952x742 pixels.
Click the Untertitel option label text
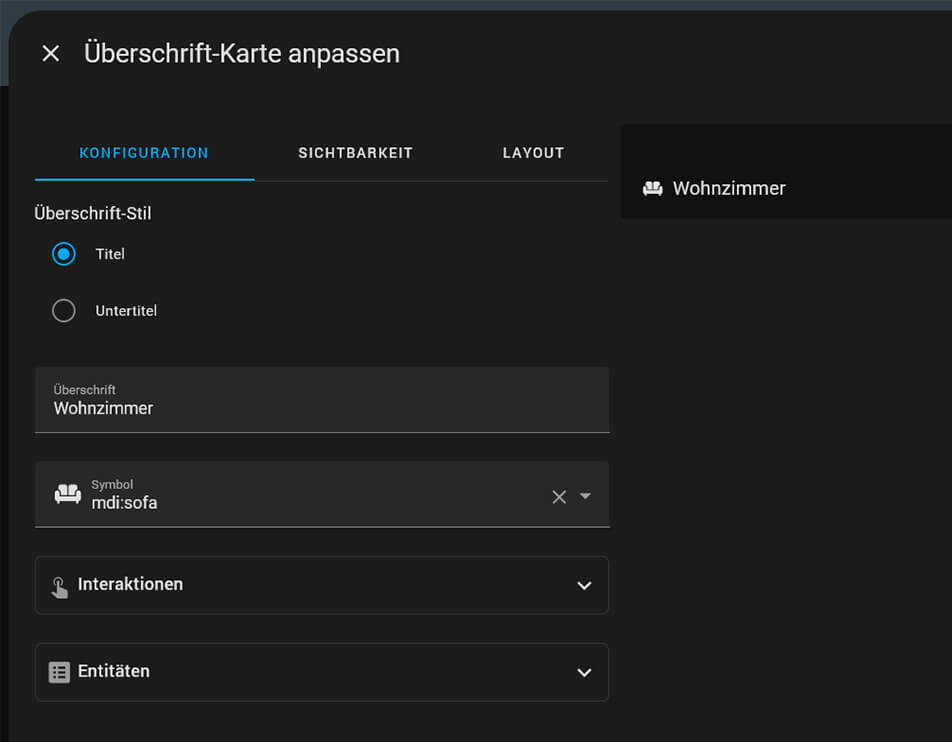point(126,311)
